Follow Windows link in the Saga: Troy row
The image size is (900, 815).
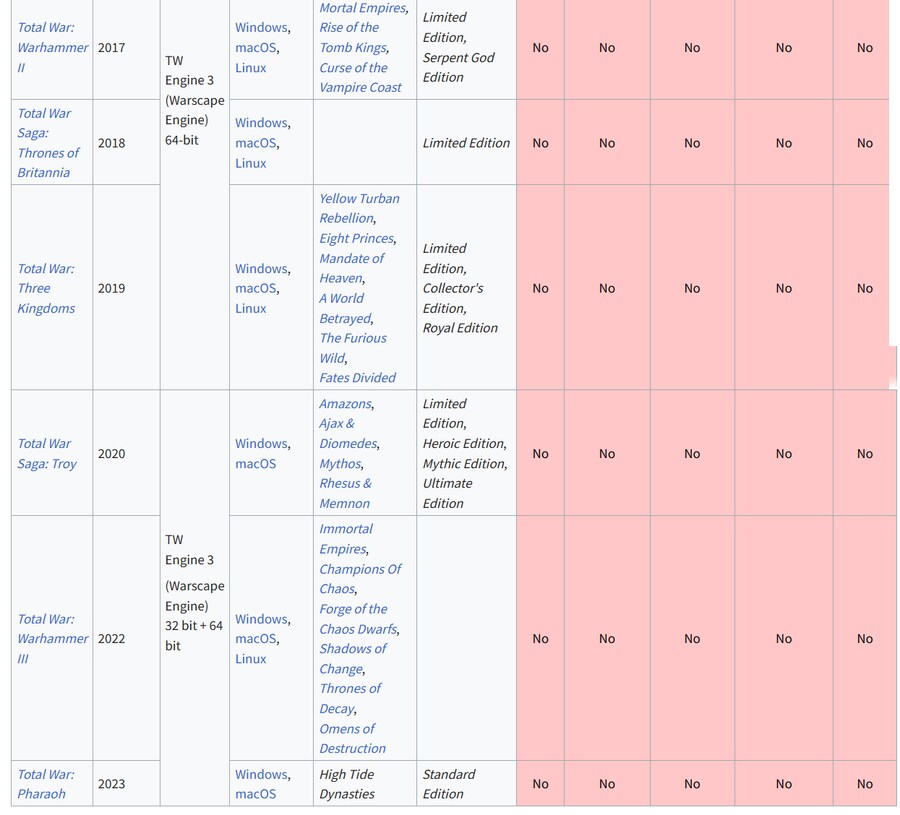[261, 444]
